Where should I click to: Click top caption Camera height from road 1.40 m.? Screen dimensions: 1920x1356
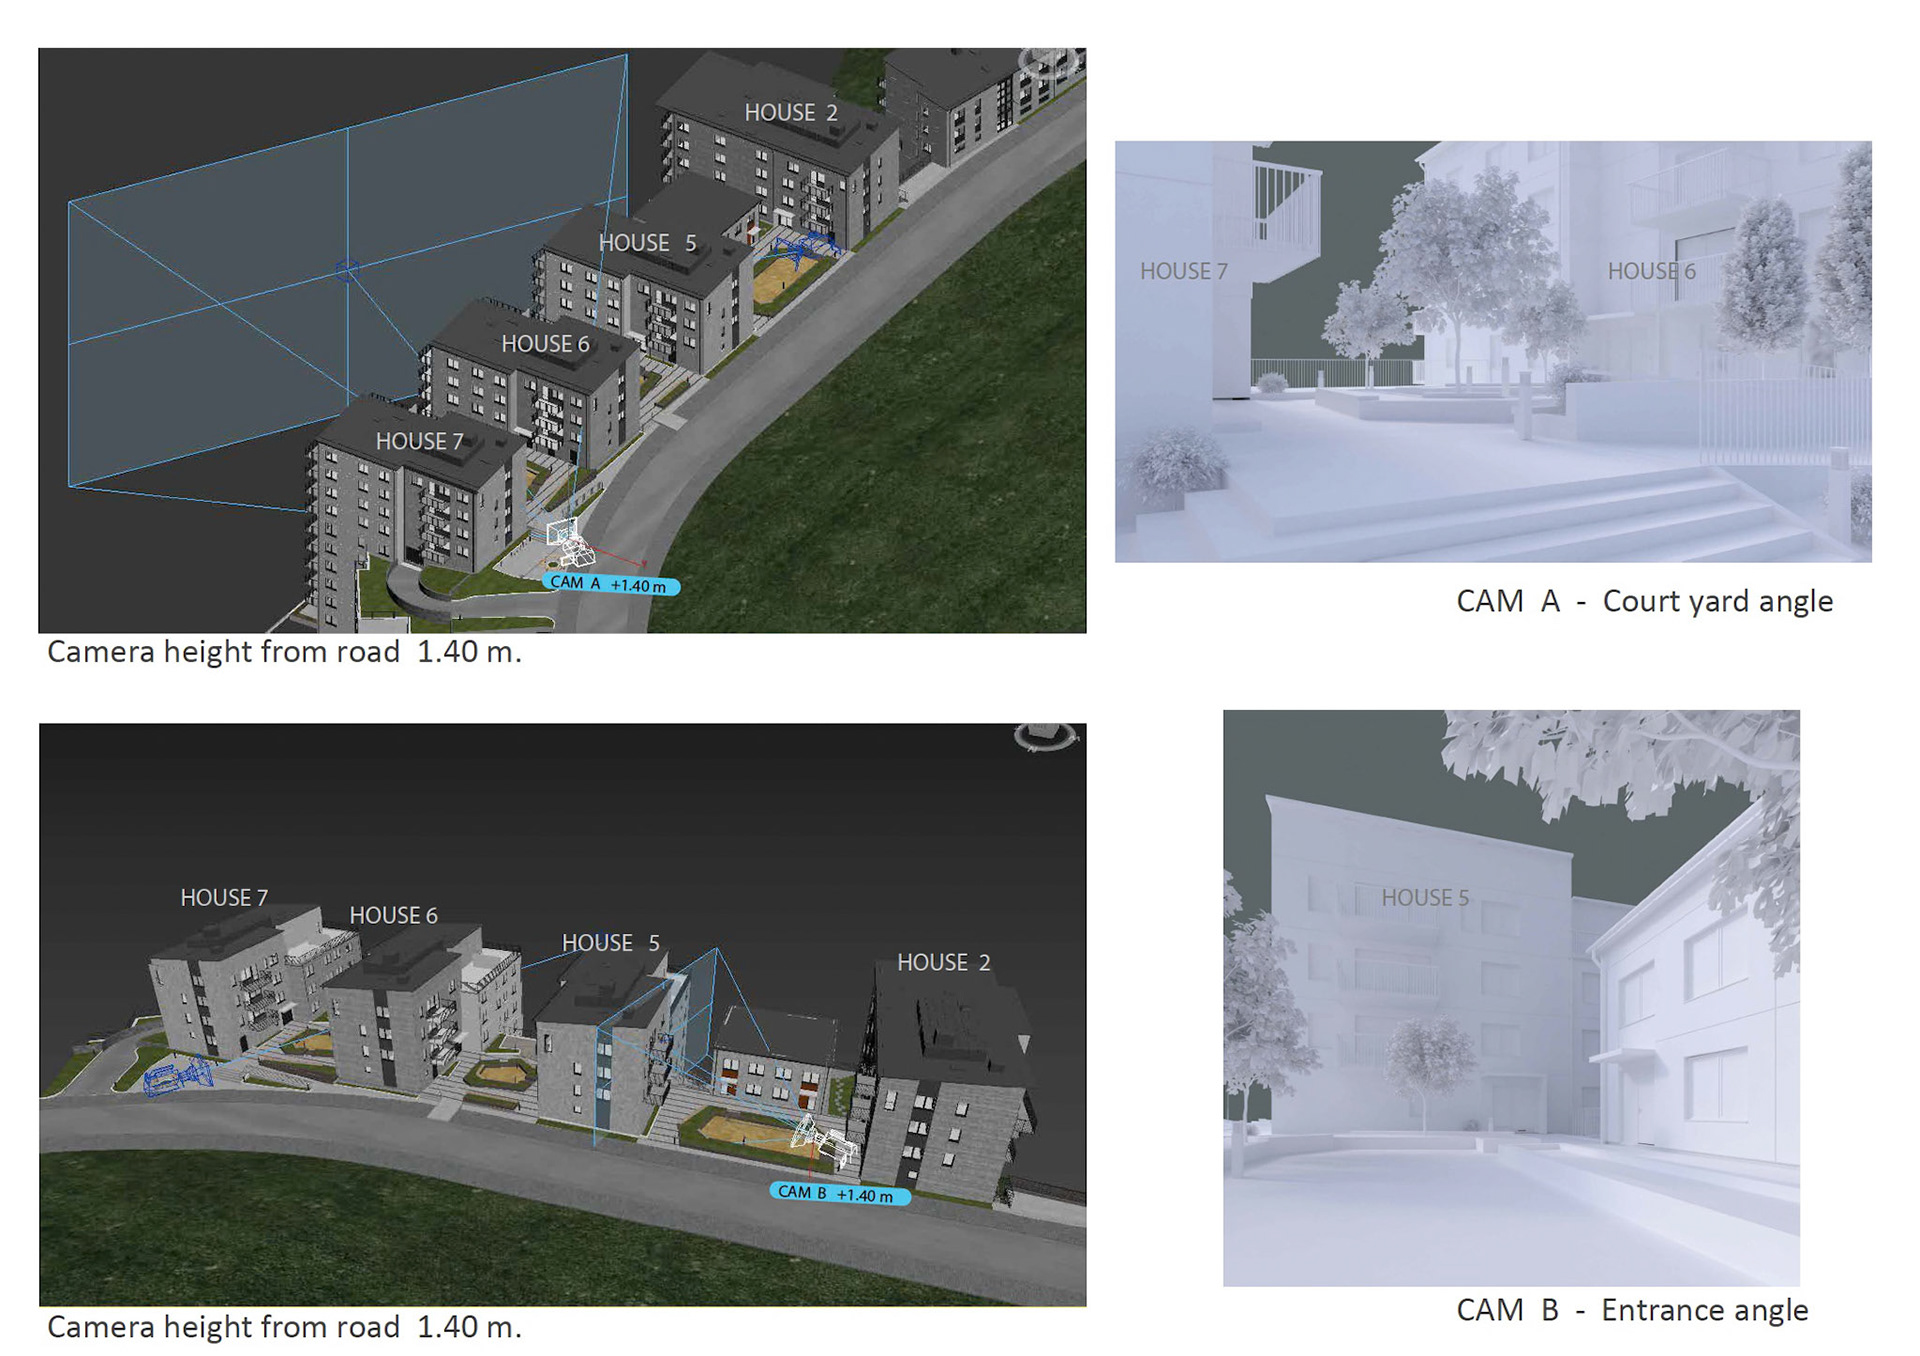(285, 652)
